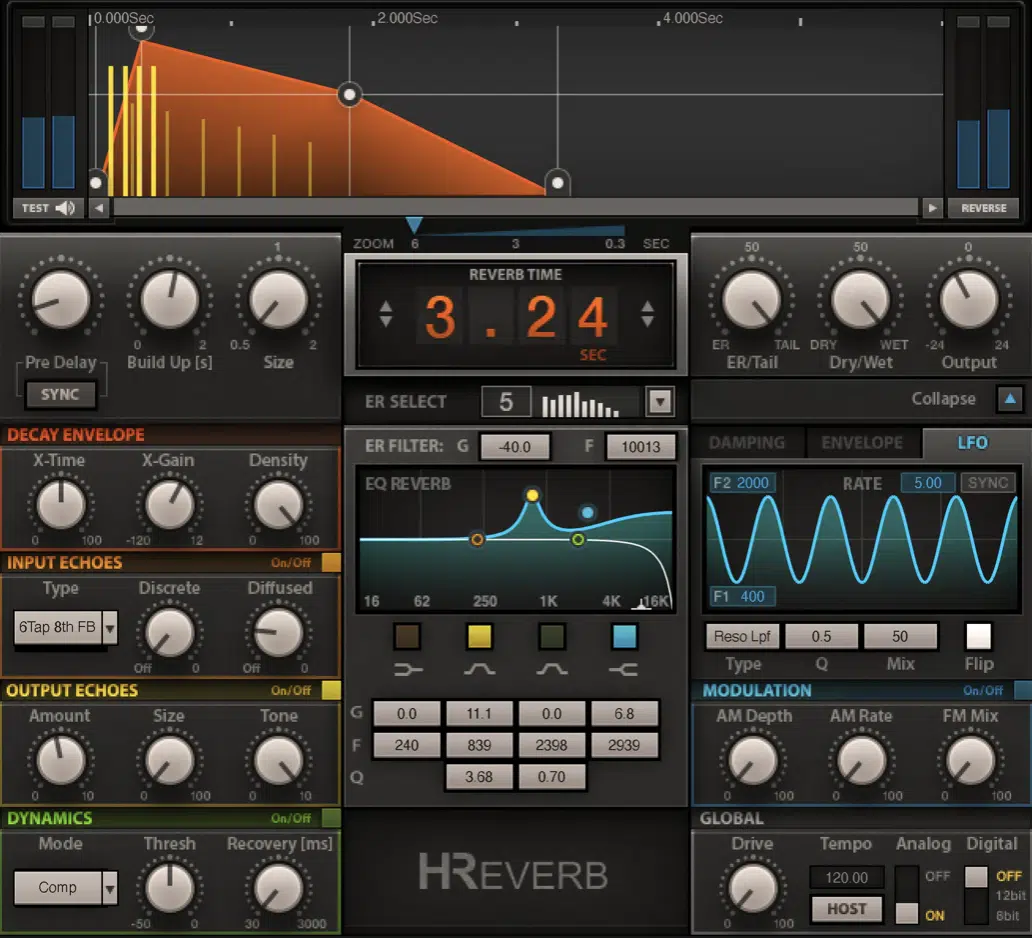This screenshot has height=938, width=1032.
Task: Click the Drive knob
Action: pos(752,888)
